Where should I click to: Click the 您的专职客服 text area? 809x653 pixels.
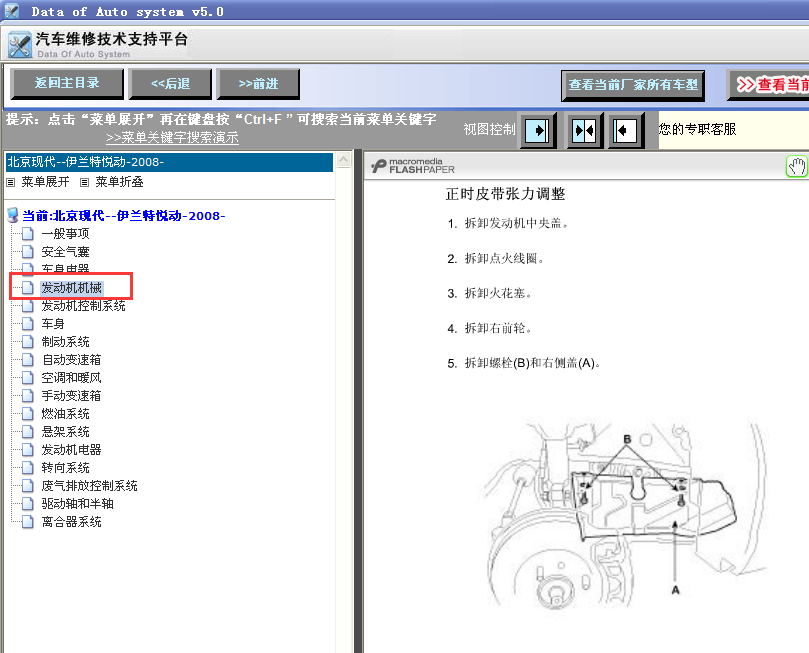click(697, 129)
